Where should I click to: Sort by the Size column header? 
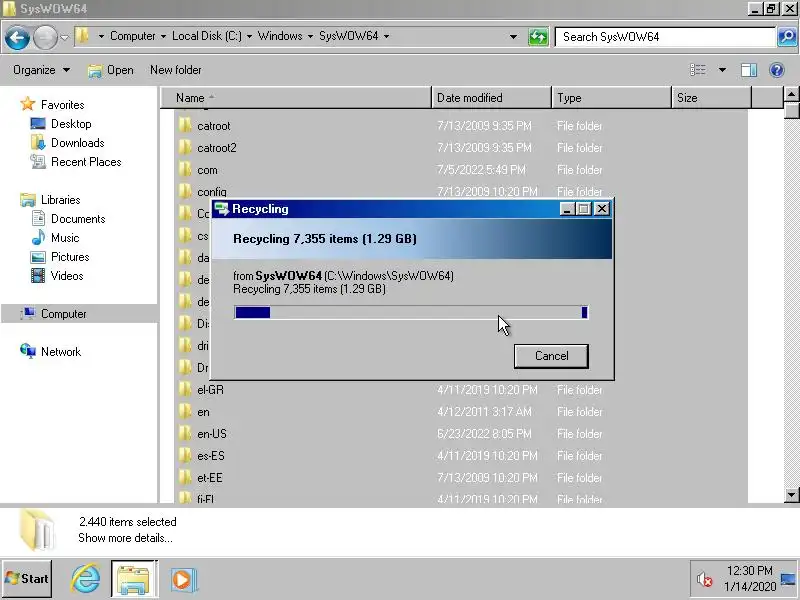(x=711, y=97)
